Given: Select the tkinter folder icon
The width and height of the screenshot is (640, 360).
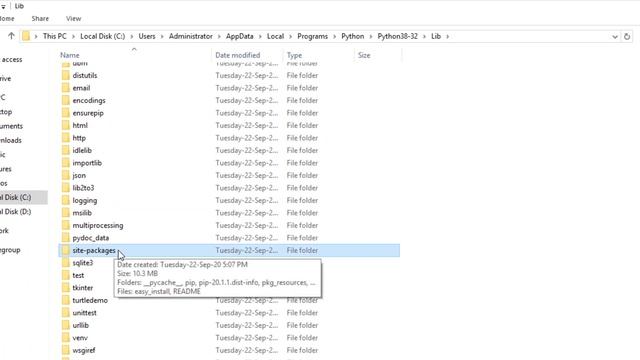Looking at the screenshot, I should click(66, 288).
